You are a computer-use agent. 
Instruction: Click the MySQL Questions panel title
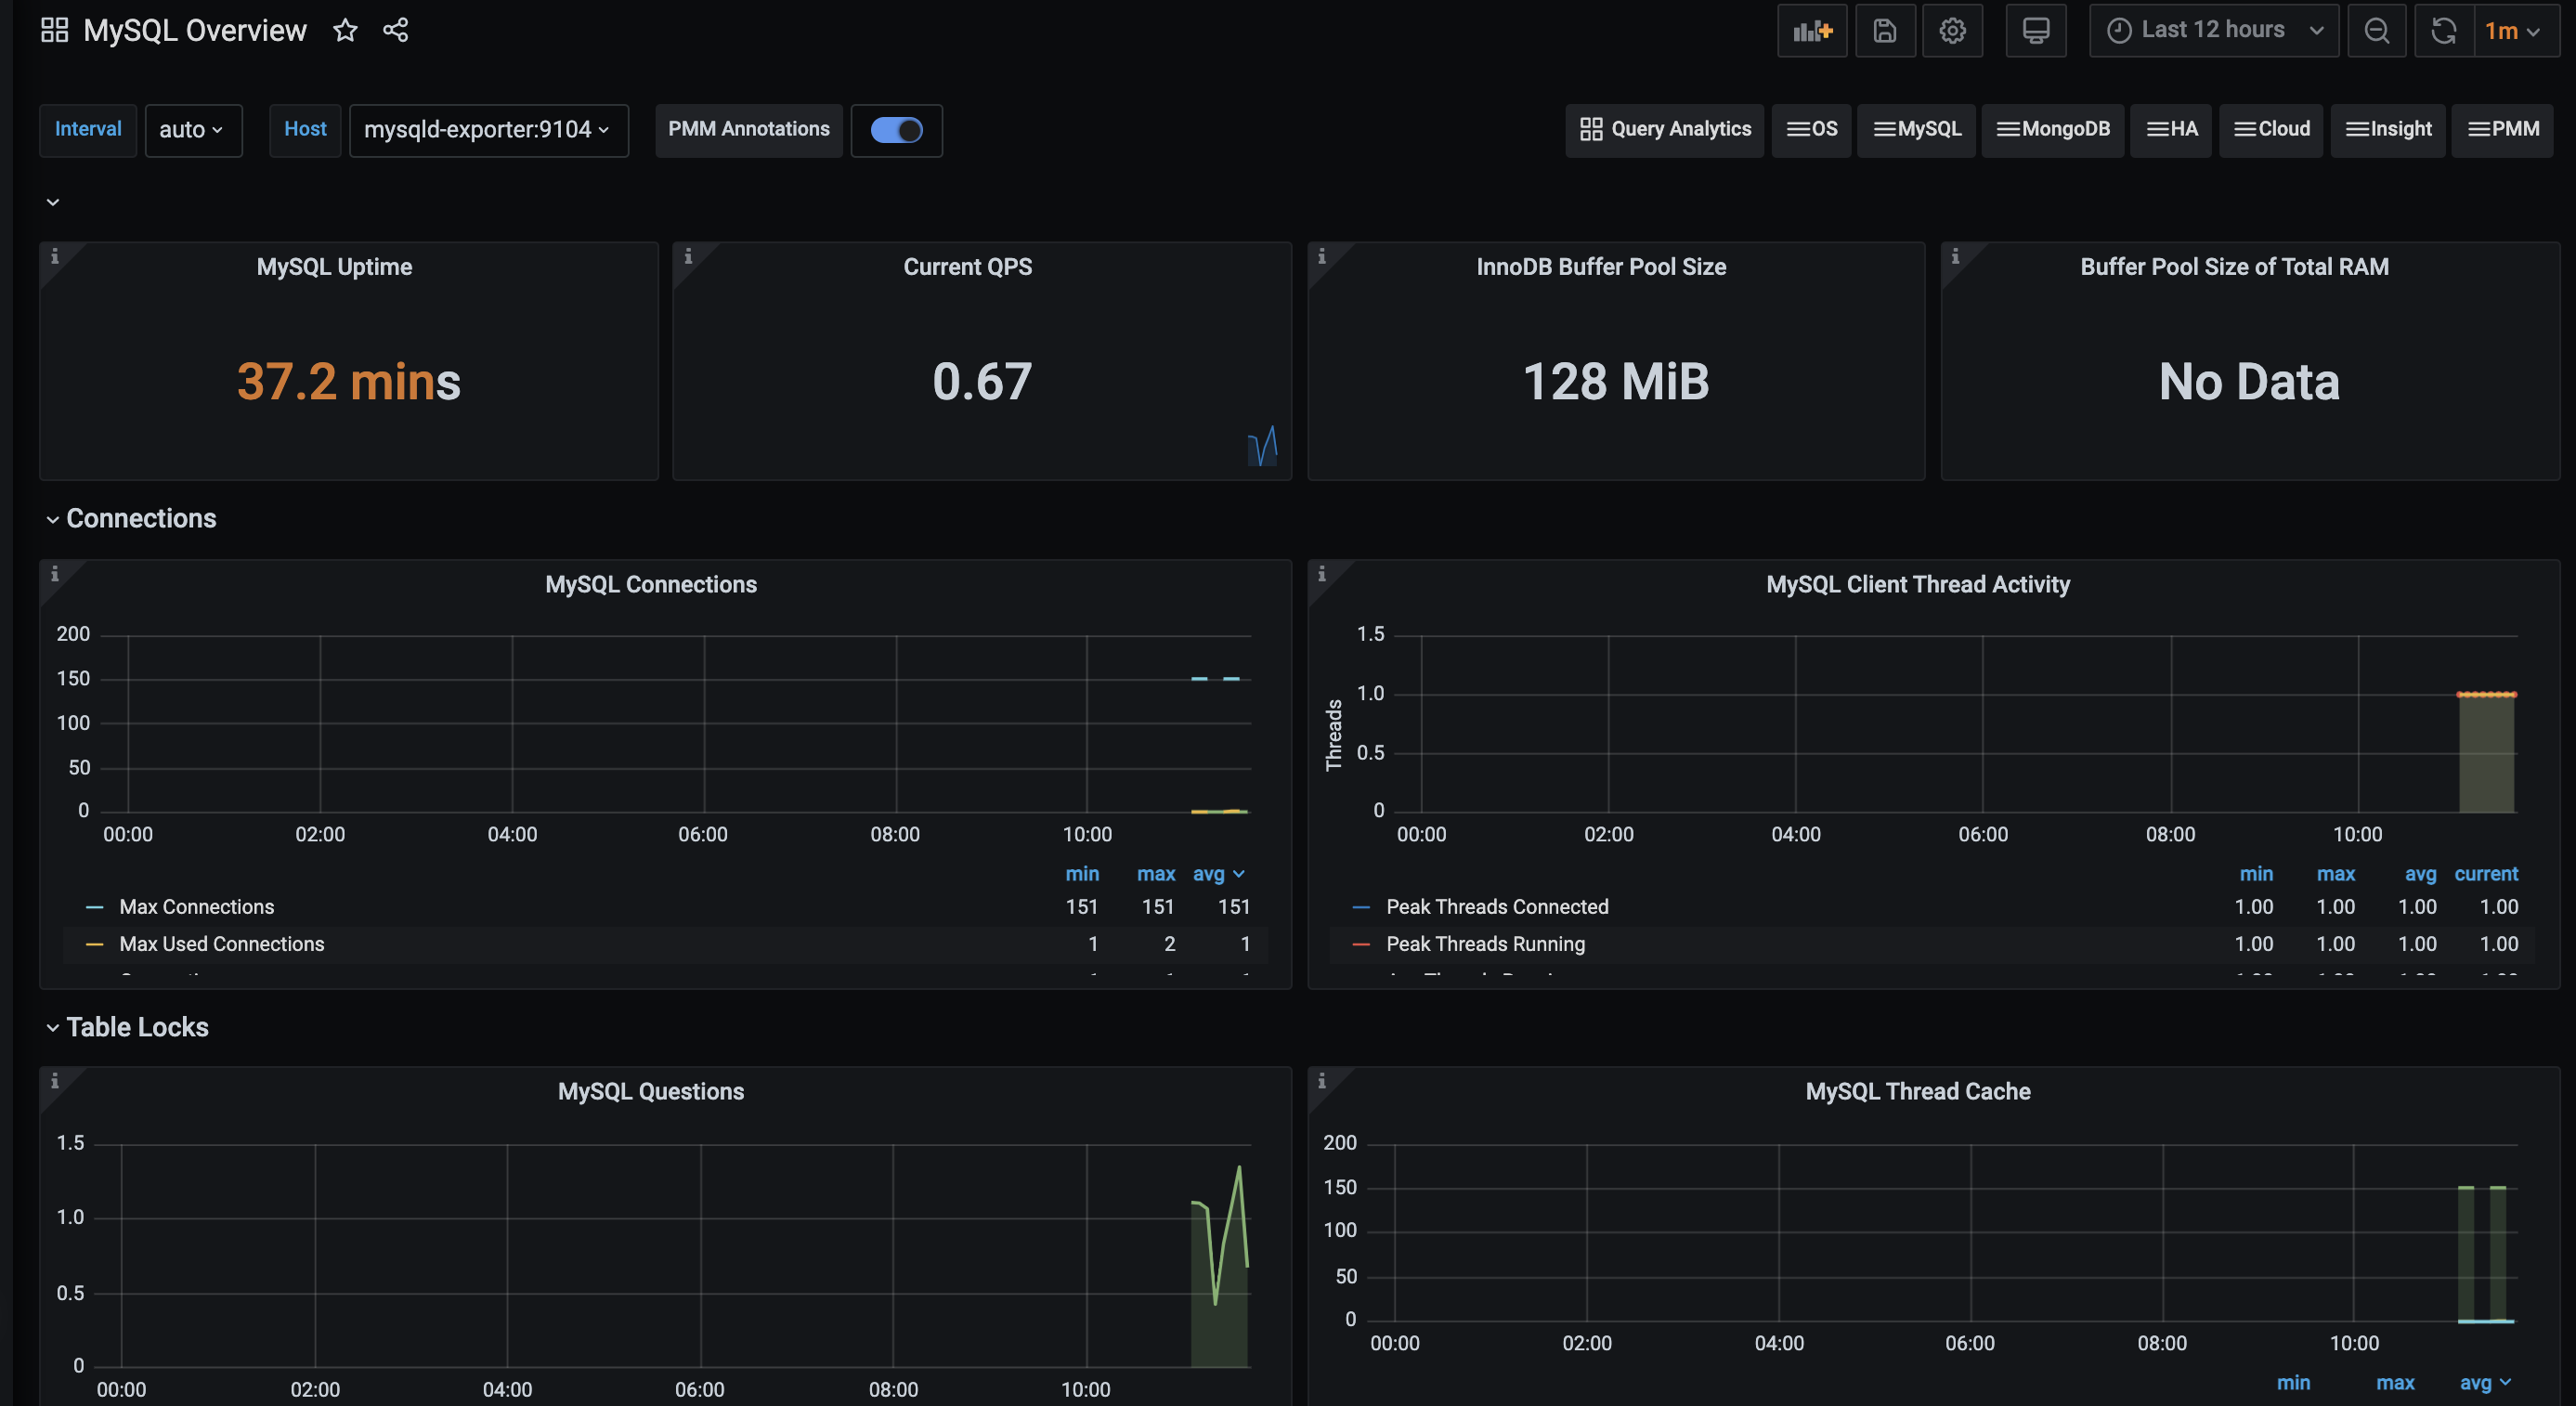tap(651, 1092)
